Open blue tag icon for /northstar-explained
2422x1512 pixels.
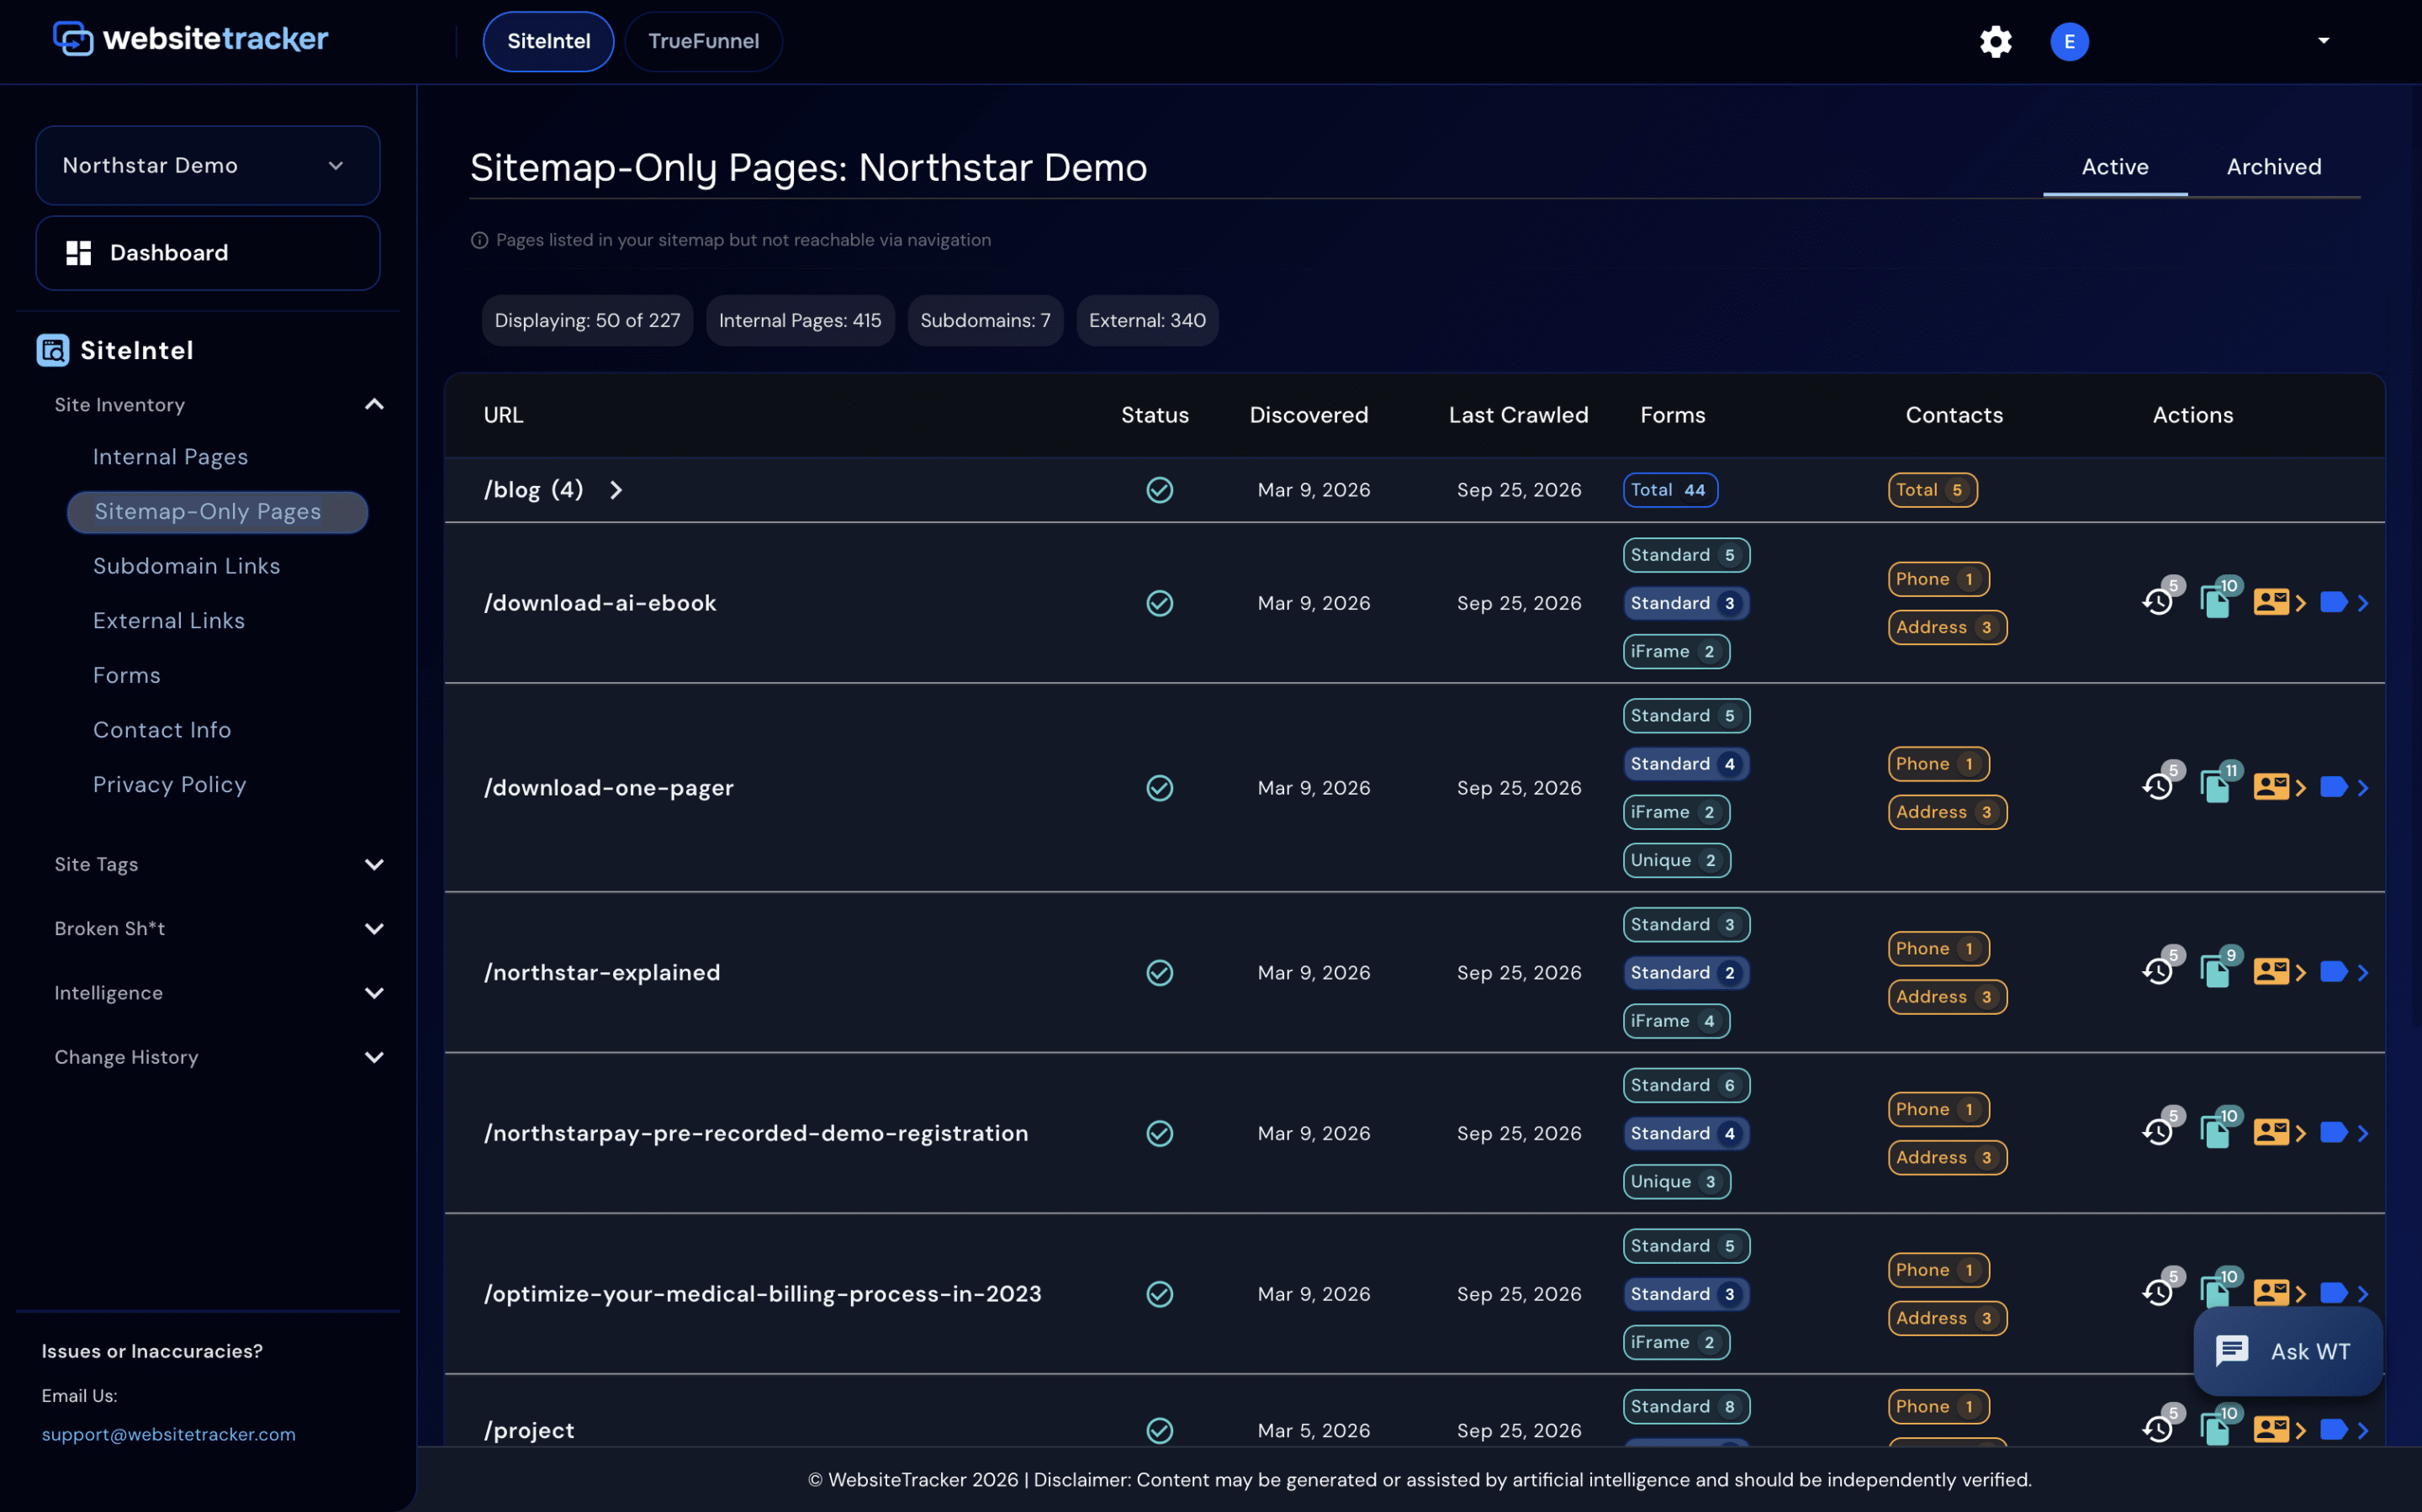(2333, 972)
